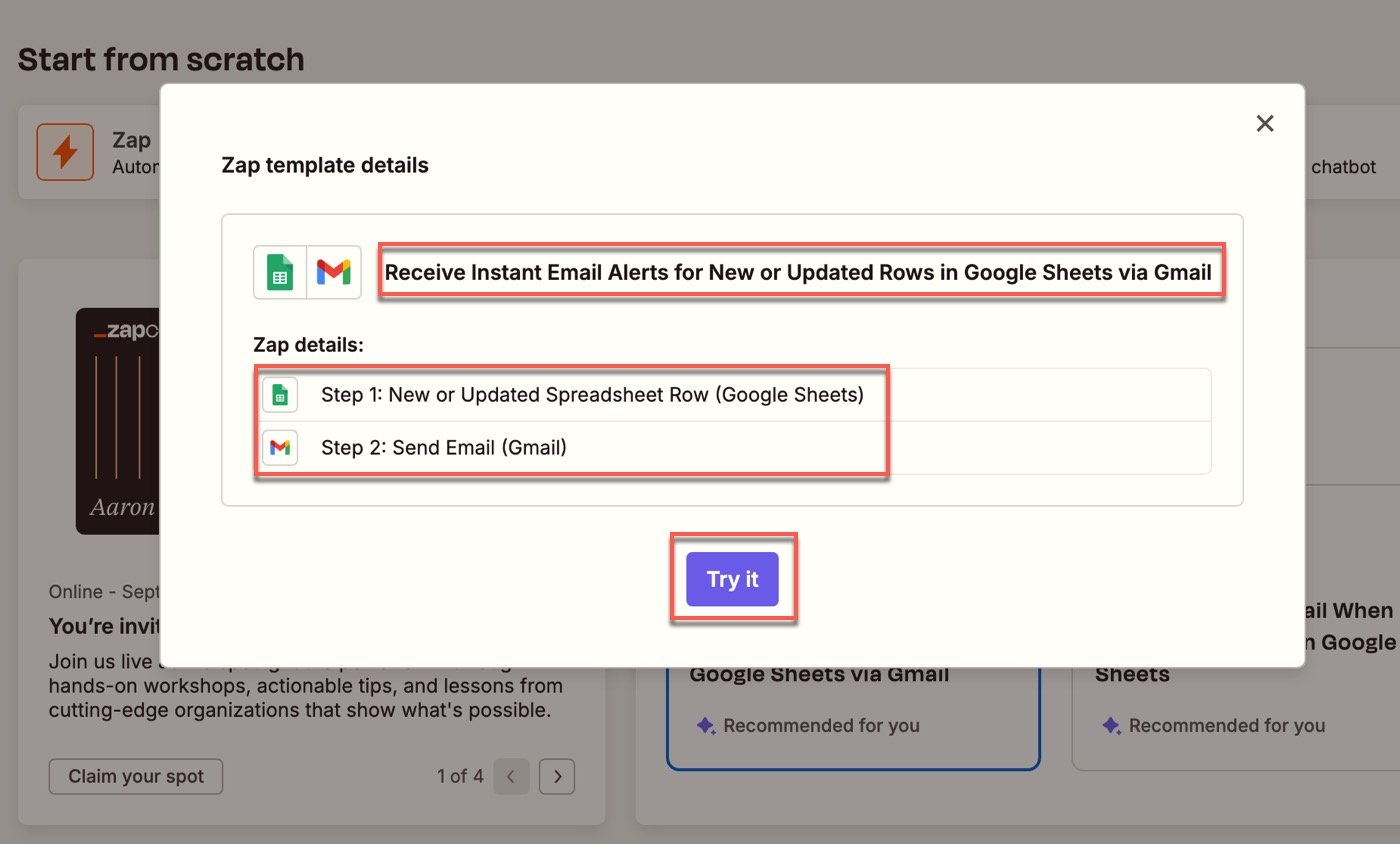1400x844 pixels.
Task: Click the Zap template details heading
Action: (x=325, y=165)
